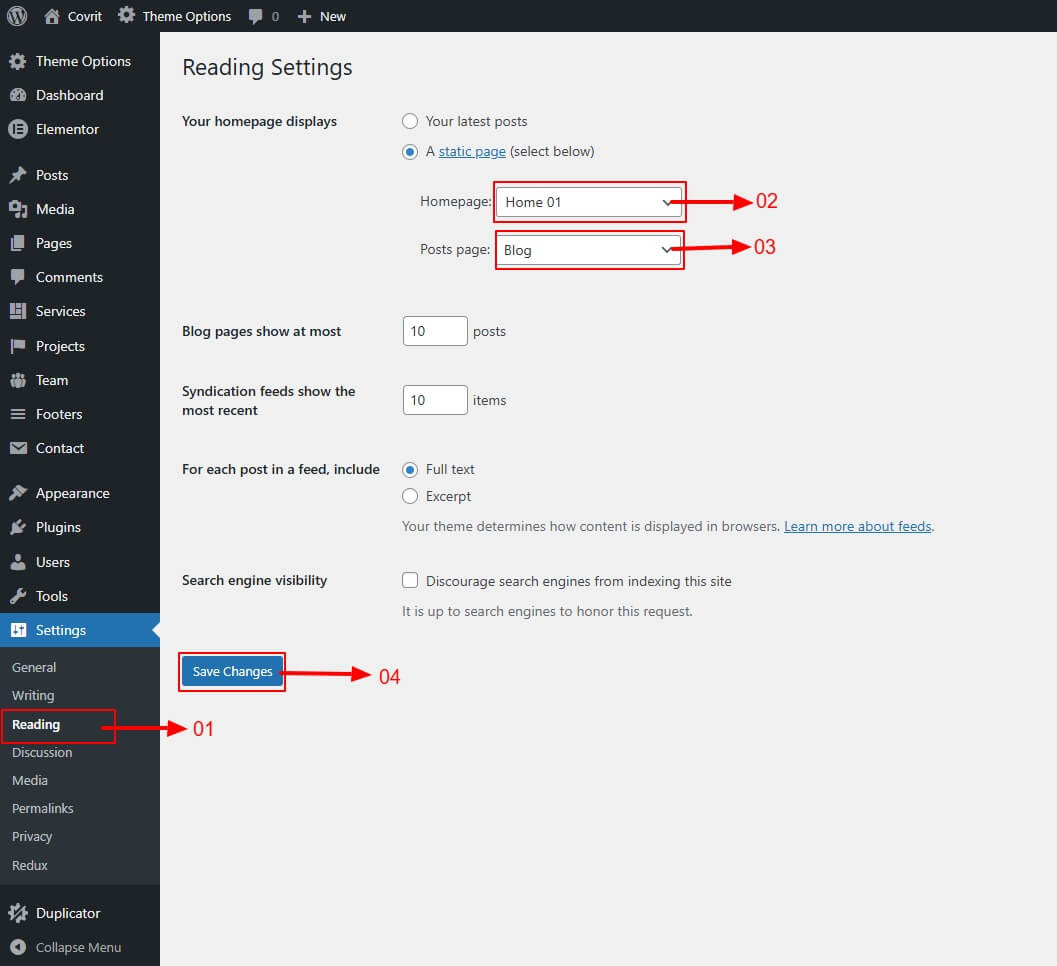Click the comments bubble icon in admin bar
1057x966 pixels.
point(257,16)
